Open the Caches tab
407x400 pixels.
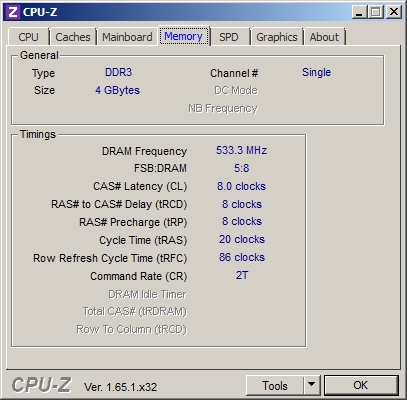(x=73, y=37)
